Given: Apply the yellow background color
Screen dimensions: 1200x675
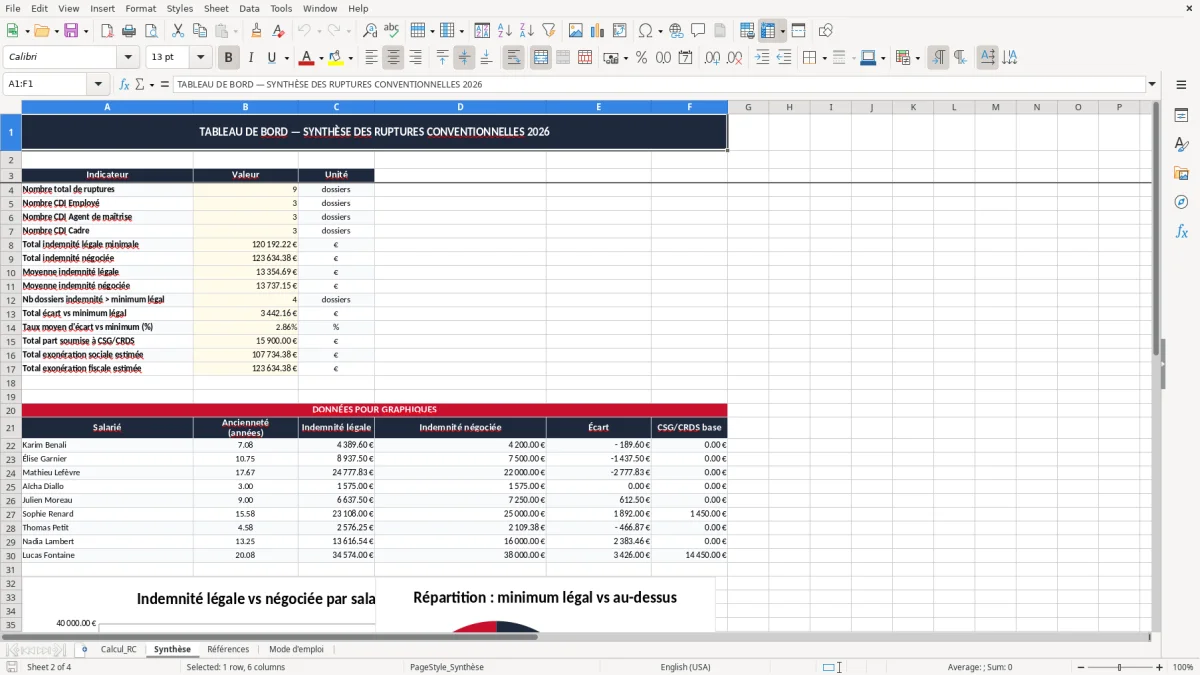Looking at the screenshot, I should tap(336, 58).
